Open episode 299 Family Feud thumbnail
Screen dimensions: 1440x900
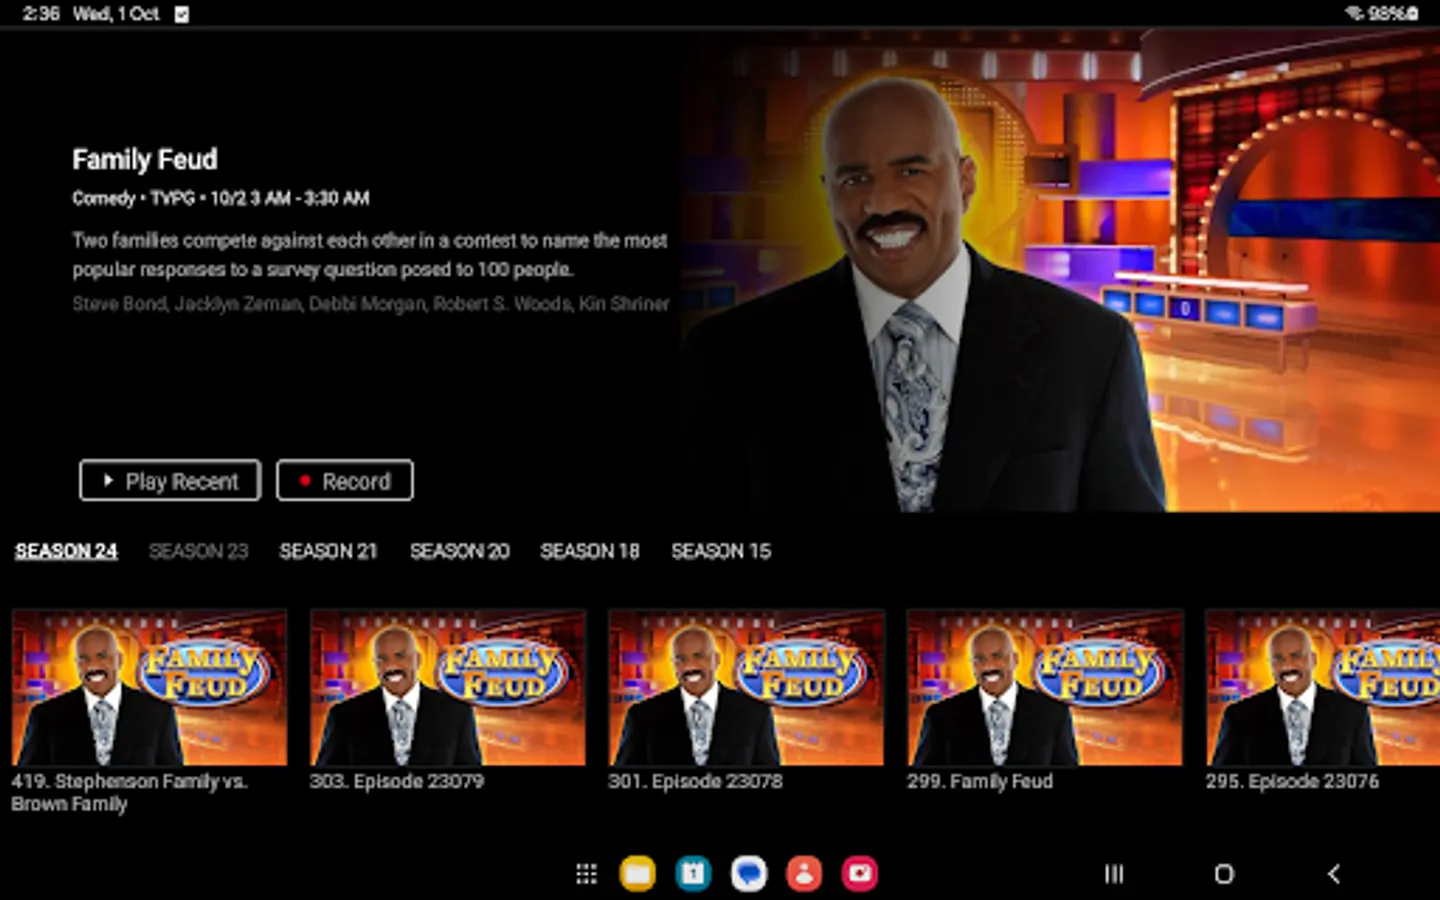click(1045, 688)
